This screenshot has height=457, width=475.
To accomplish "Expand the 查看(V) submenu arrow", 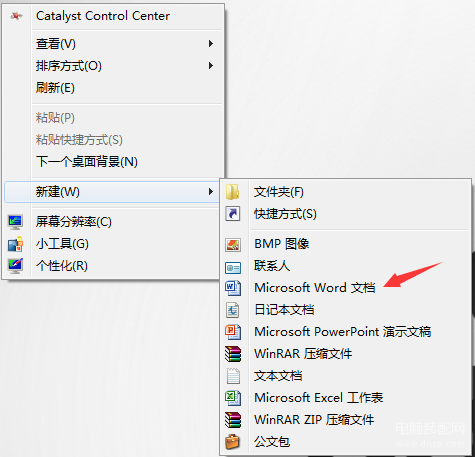I will pos(211,44).
